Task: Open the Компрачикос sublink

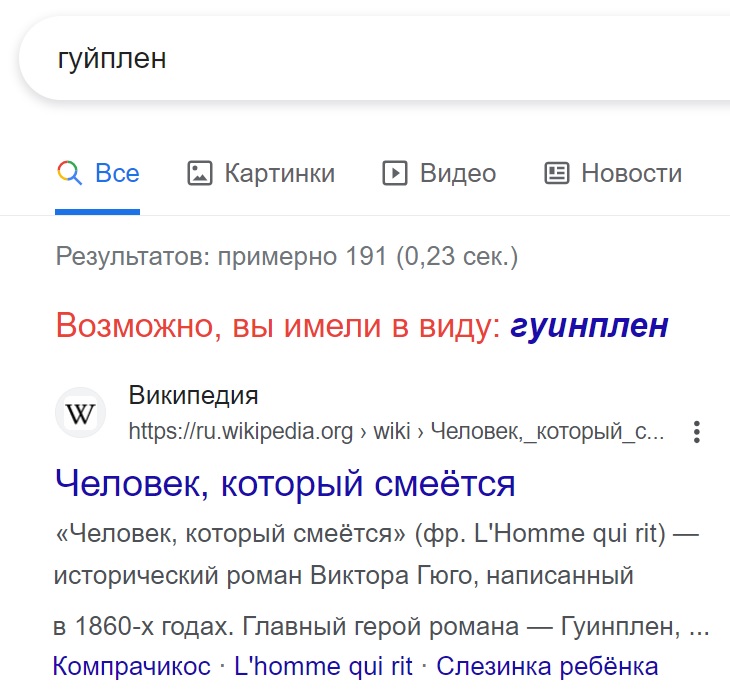Action: 132,666
